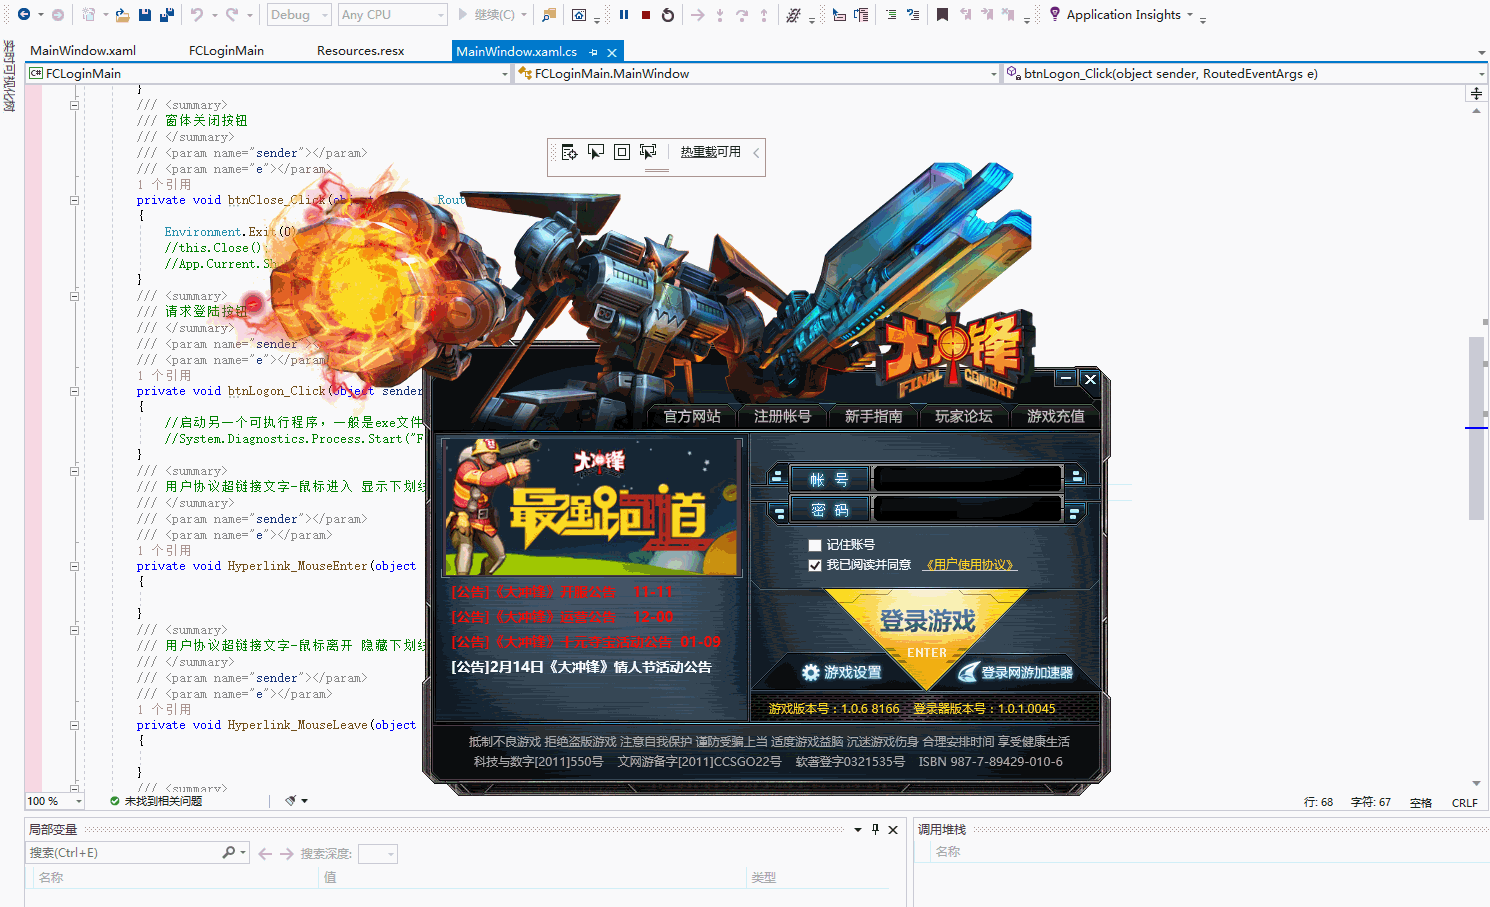Toggle the agree to user agreement checkbox
The width and height of the screenshot is (1490, 907).
(x=815, y=565)
